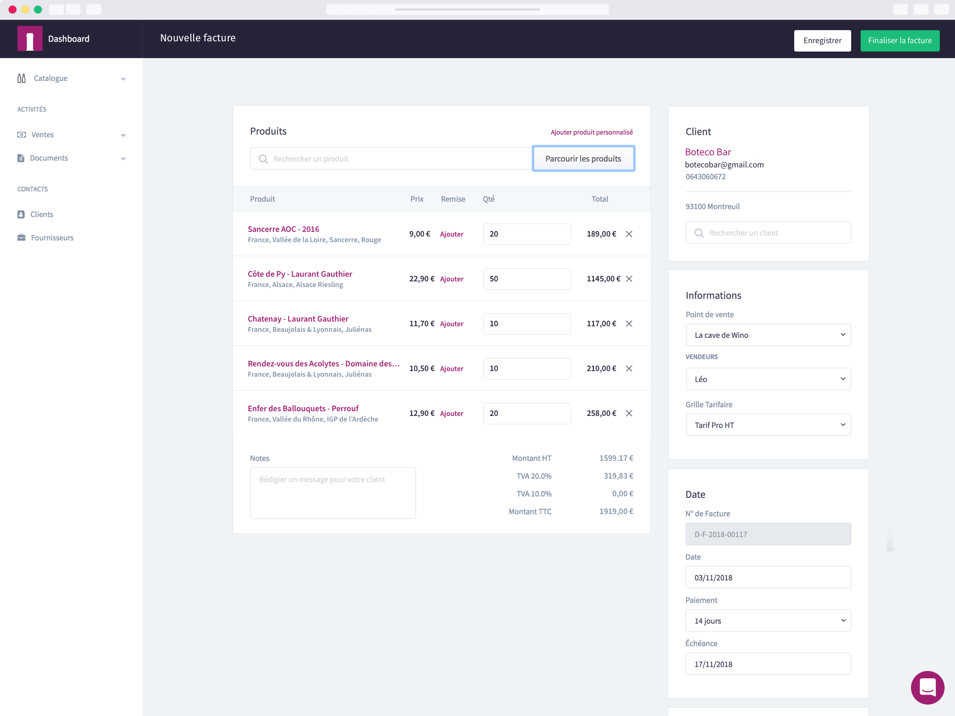Open the Grille Tarifaire dropdown
The height and width of the screenshot is (716, 955).
(x=767, y=425)
